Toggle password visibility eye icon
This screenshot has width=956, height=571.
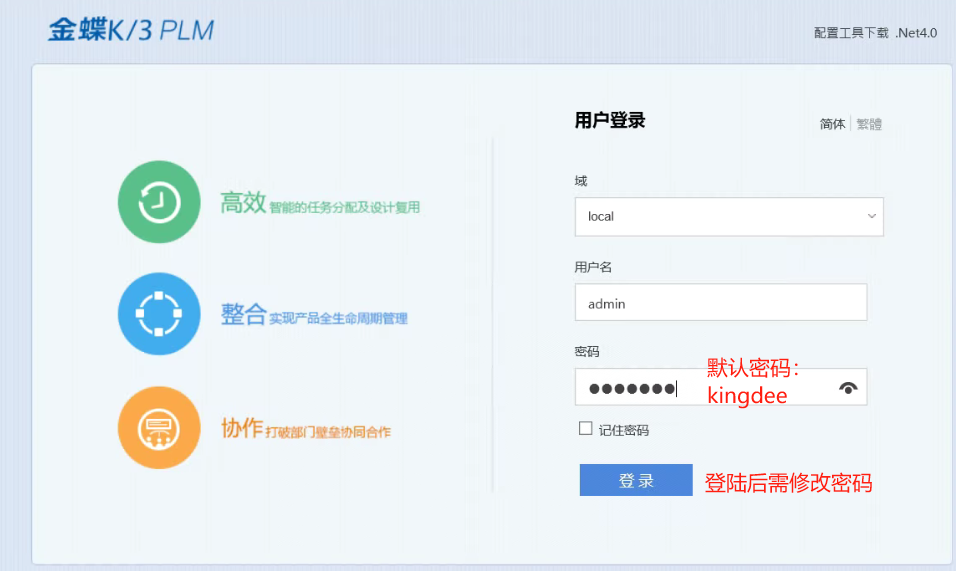point(848,388)
